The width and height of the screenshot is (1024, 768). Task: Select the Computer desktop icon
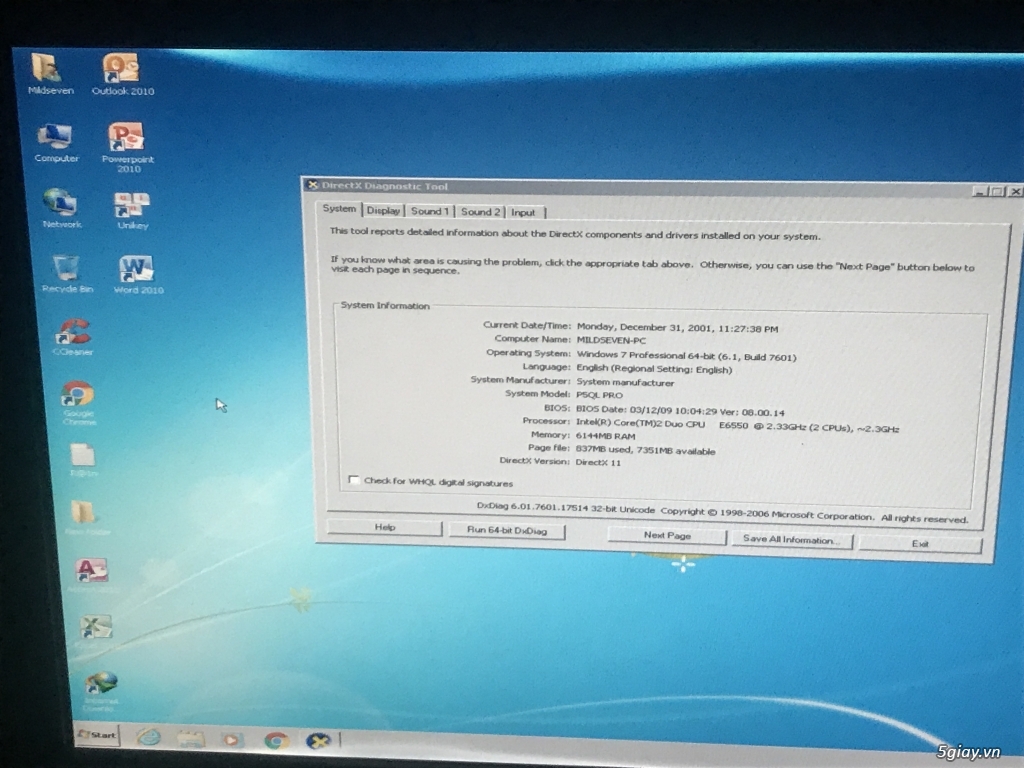click(x=56, y=142)
